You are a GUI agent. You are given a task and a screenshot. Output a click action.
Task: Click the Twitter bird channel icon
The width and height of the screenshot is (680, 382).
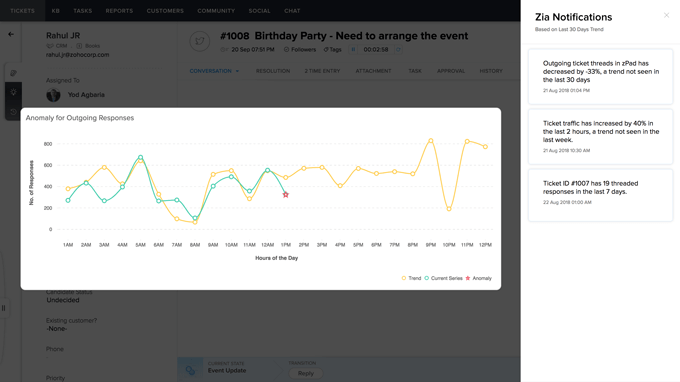tap(199, 41)
